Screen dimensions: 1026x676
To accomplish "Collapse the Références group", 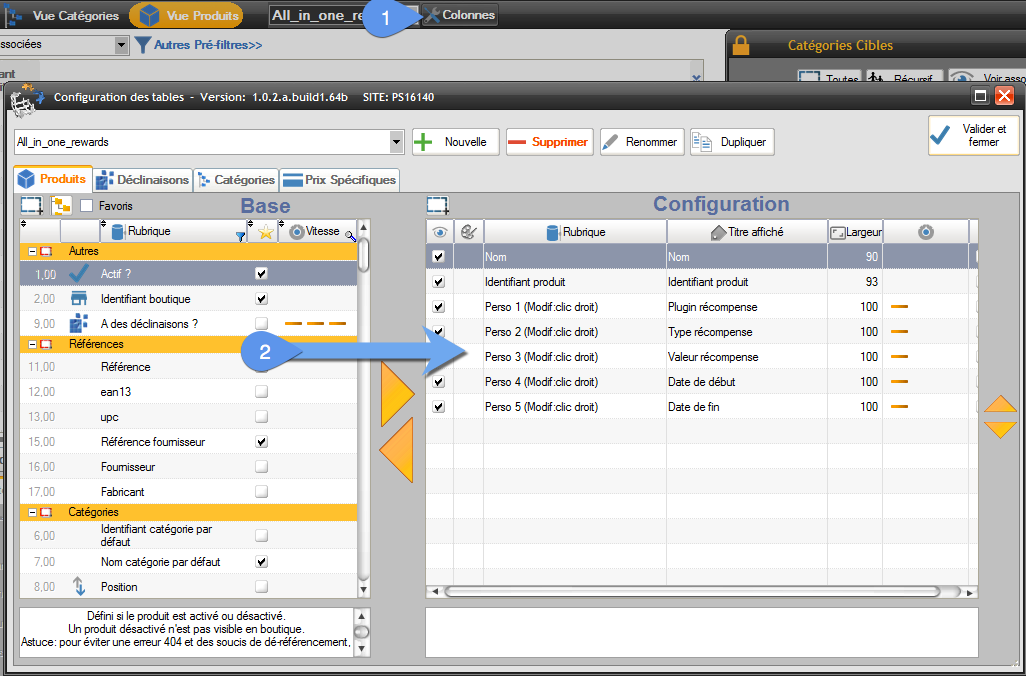I will click(x=32, y=344).
